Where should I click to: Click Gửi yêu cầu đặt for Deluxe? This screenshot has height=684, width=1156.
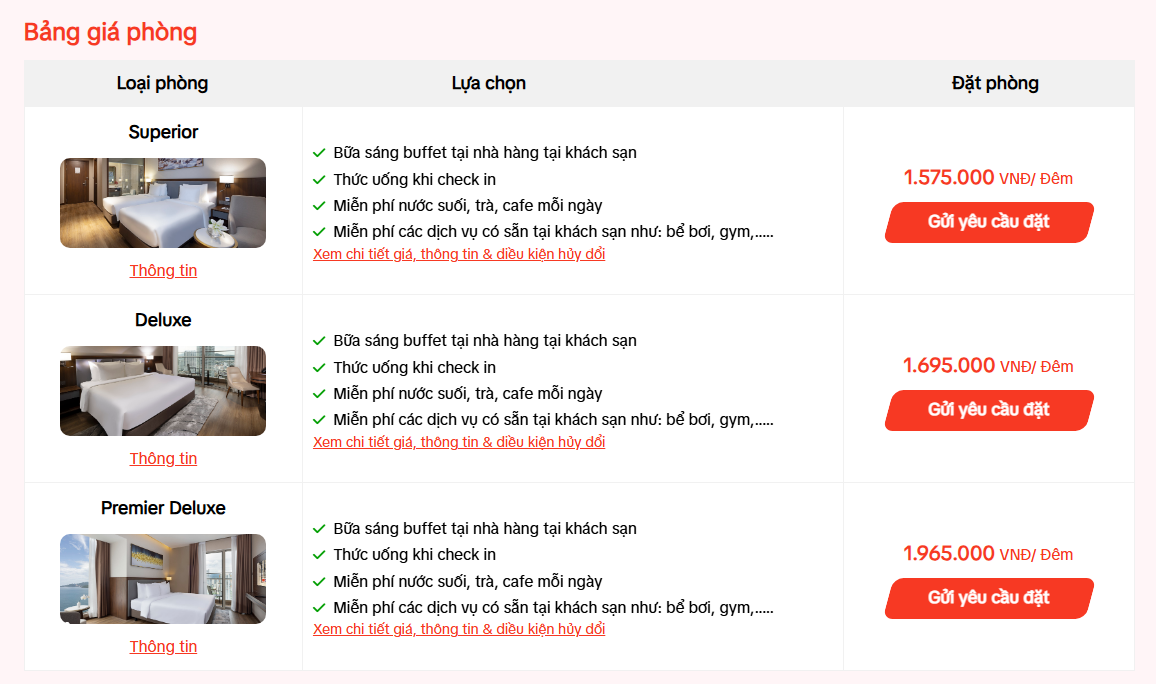pyautogui.click(x=989, y=410)
